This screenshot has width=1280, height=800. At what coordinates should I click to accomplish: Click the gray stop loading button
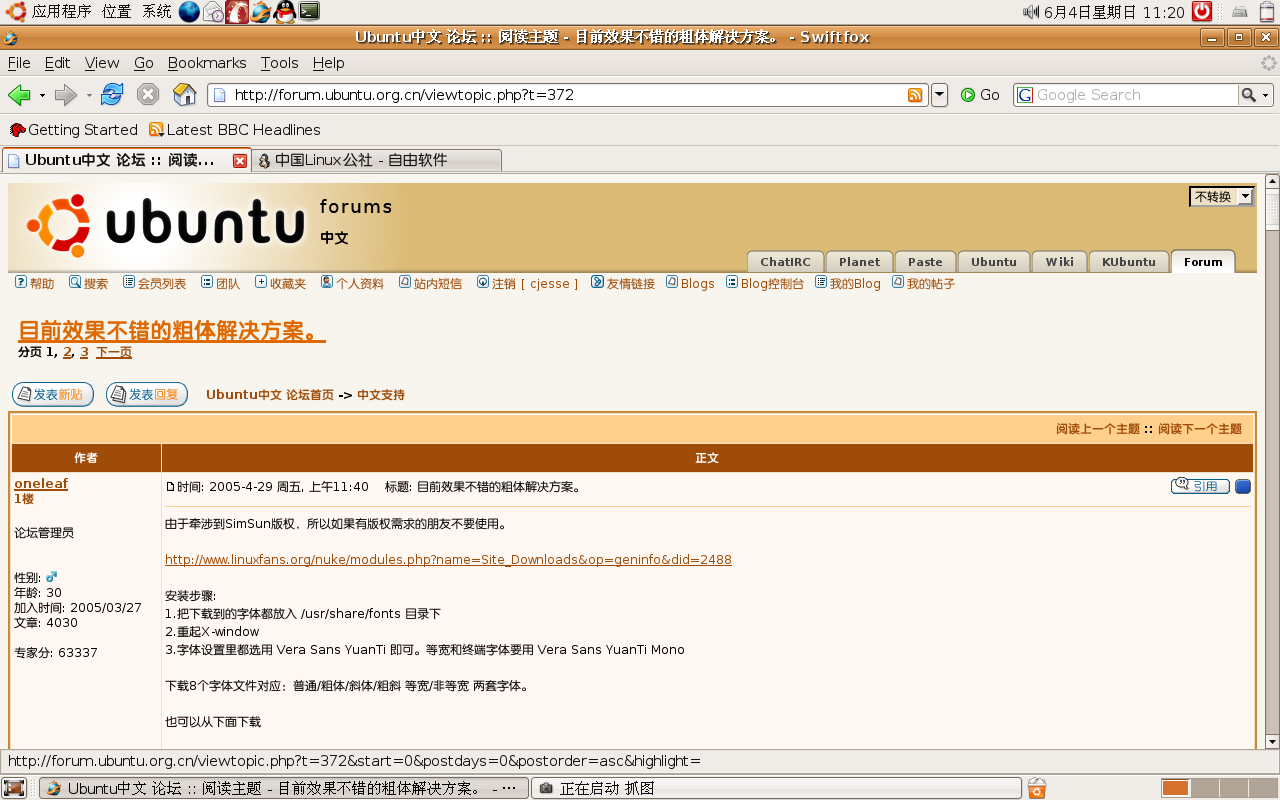148,95
